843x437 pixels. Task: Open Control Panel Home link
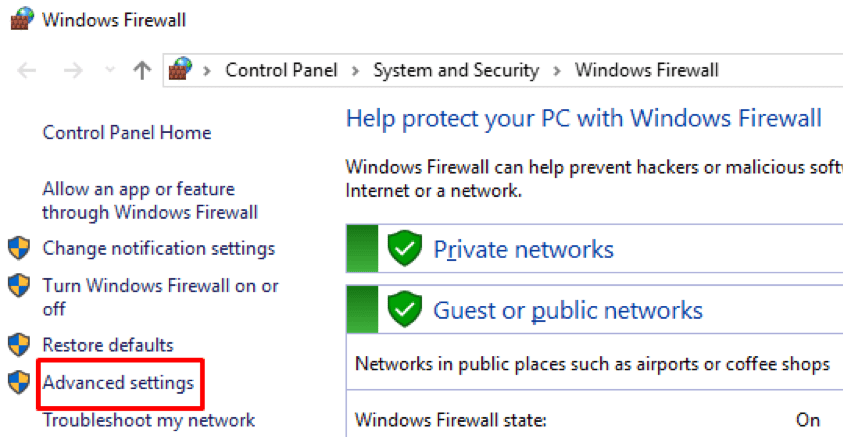[127, 132]
